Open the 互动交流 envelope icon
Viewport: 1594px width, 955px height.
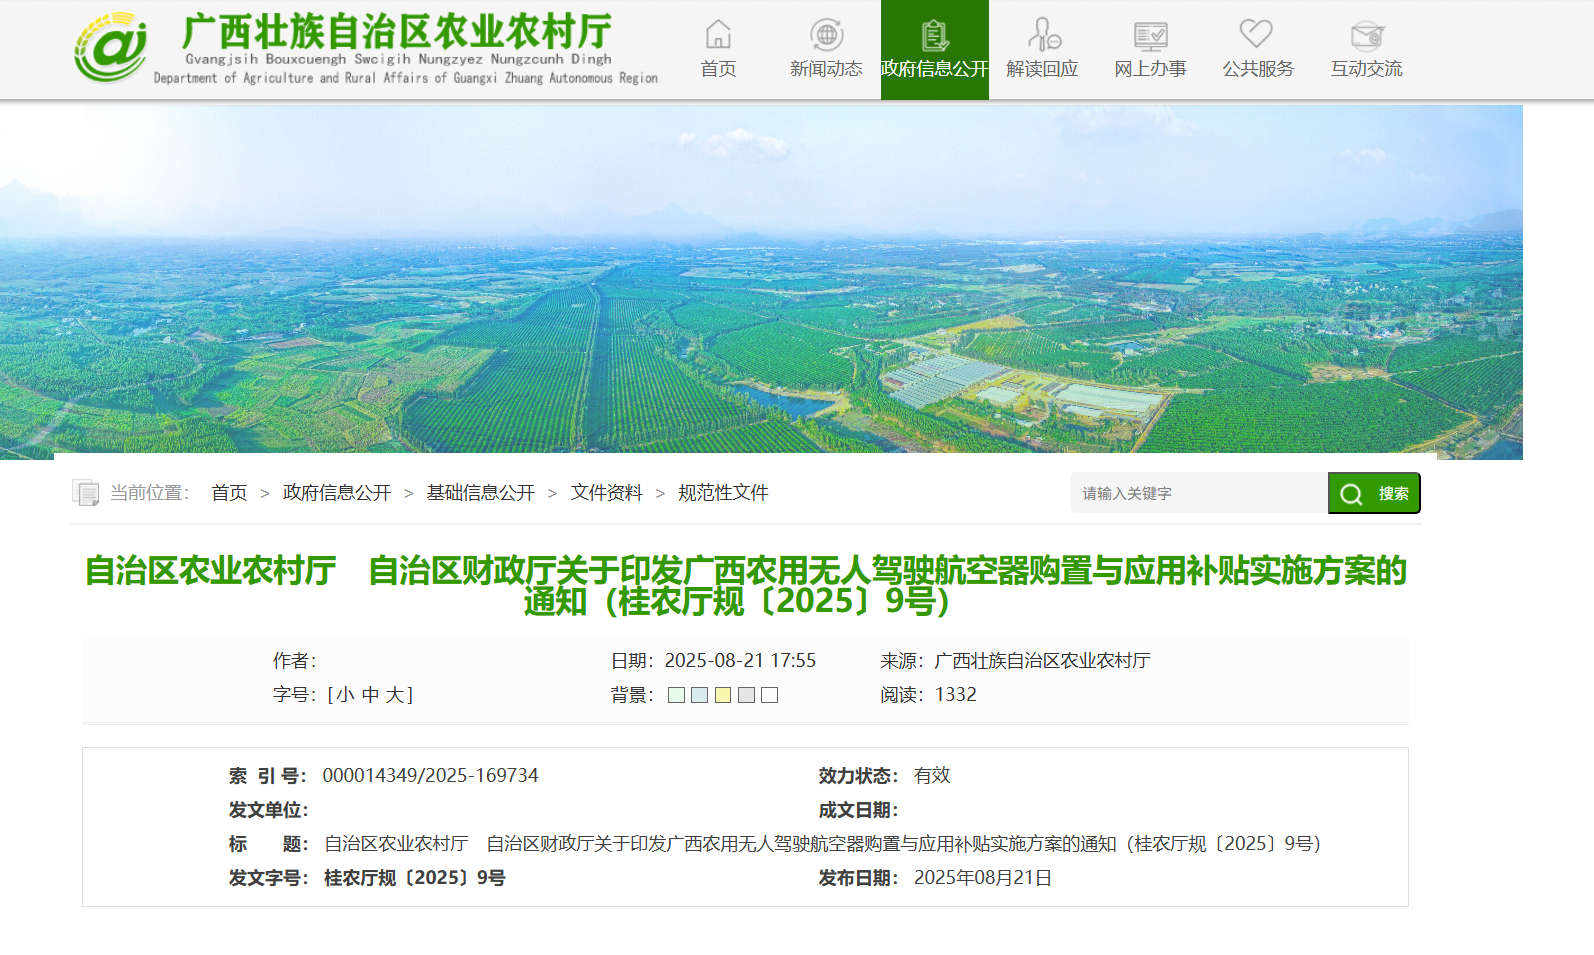[1366, 36]
